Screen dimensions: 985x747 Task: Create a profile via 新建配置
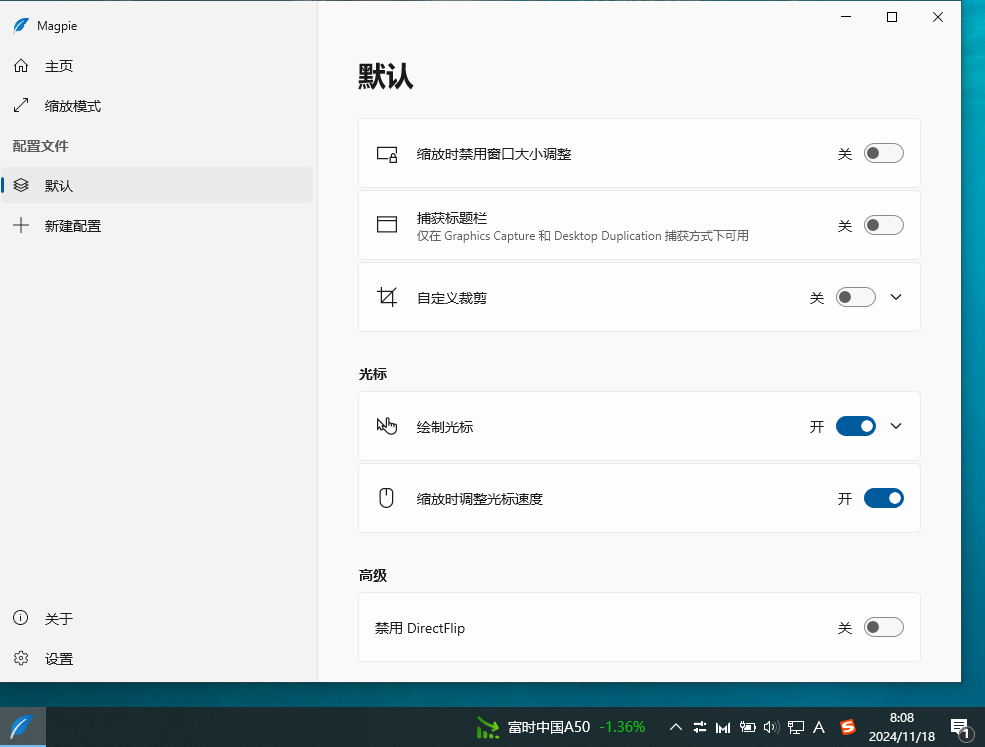point(157,226)
